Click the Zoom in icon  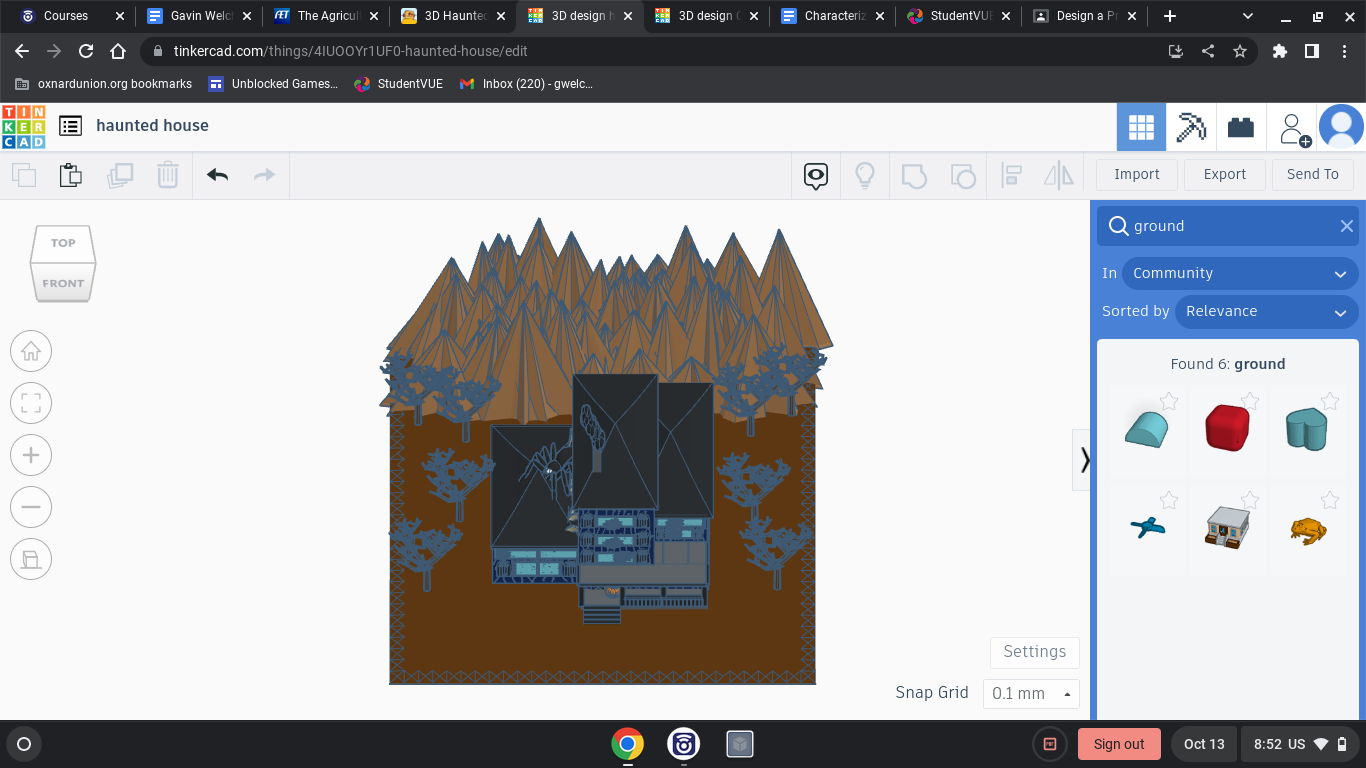[31, 455]
